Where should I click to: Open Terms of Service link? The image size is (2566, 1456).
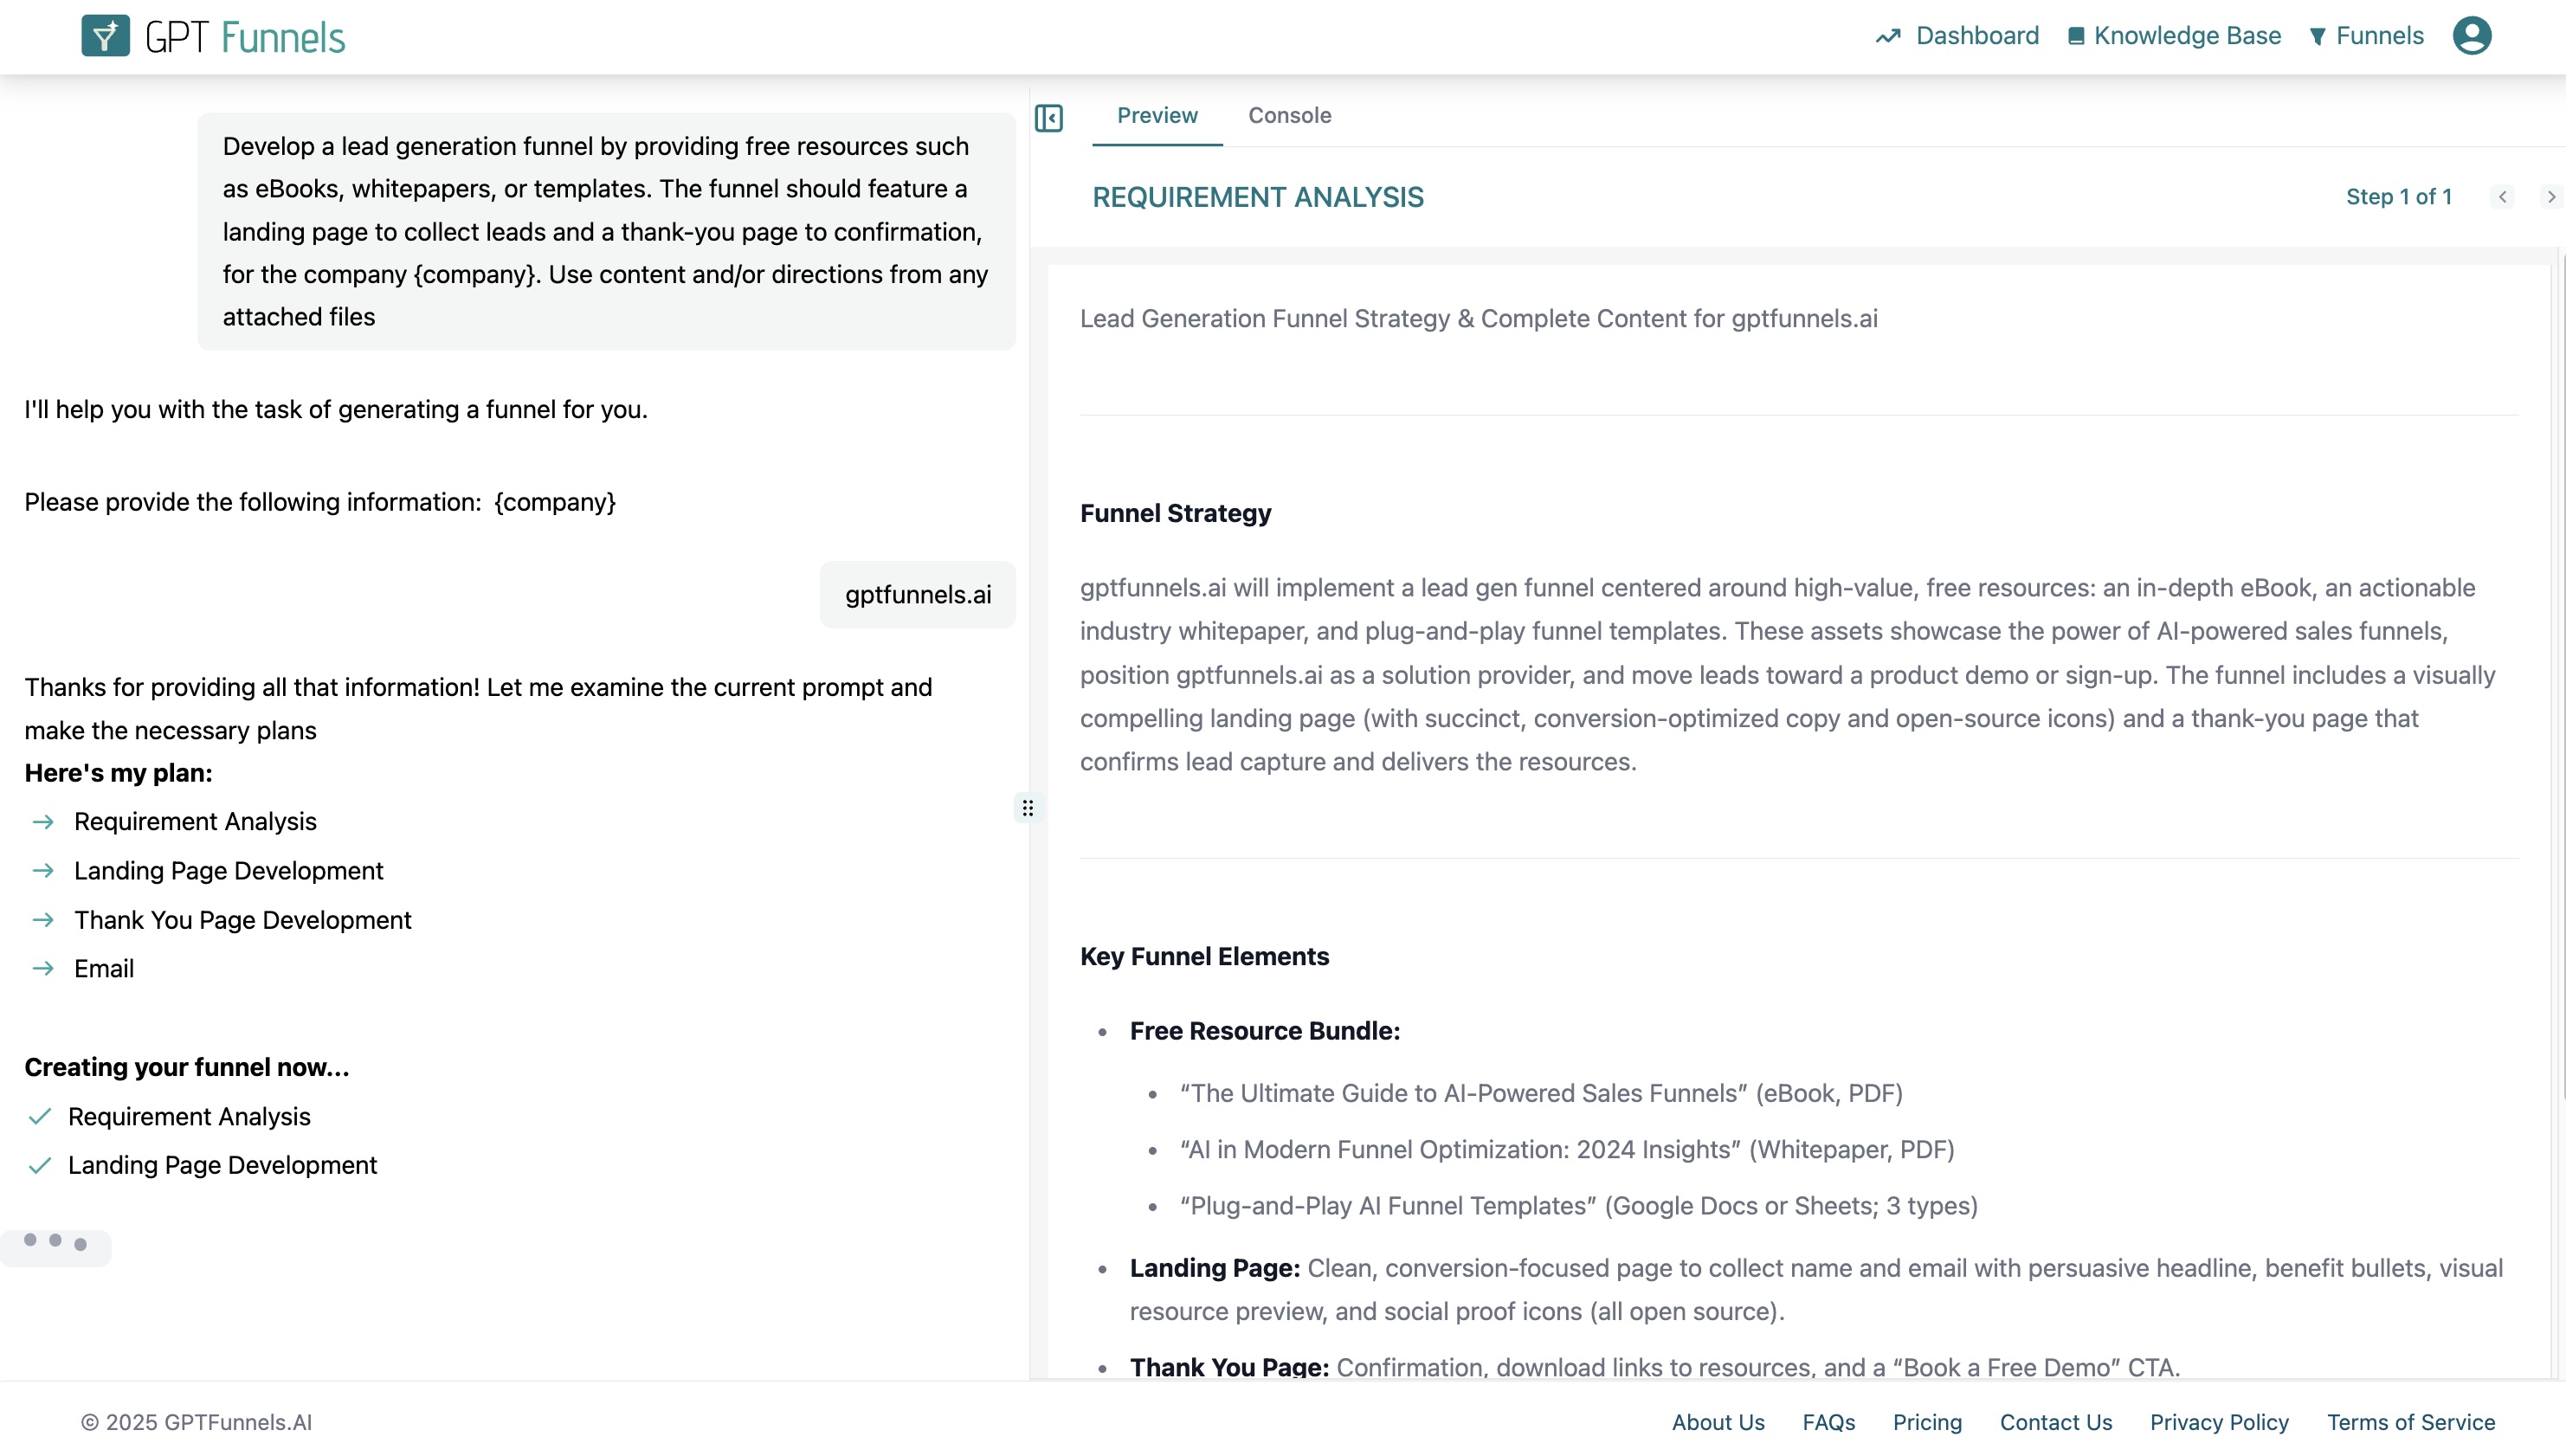2411,1422
